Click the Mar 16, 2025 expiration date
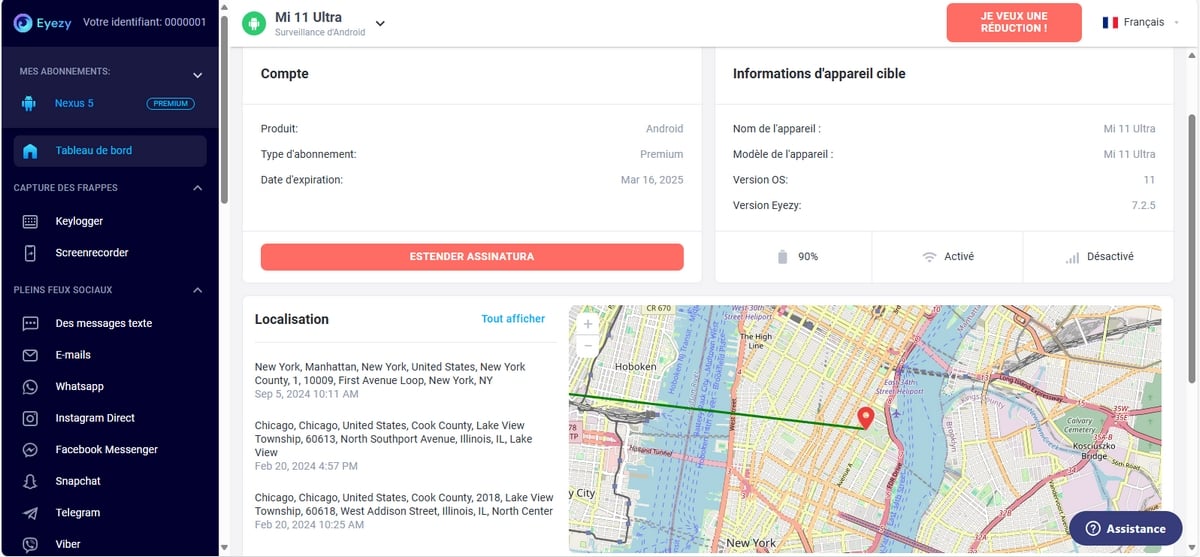The height and width of the screenshot is (557, 1200). pos(652,180)
